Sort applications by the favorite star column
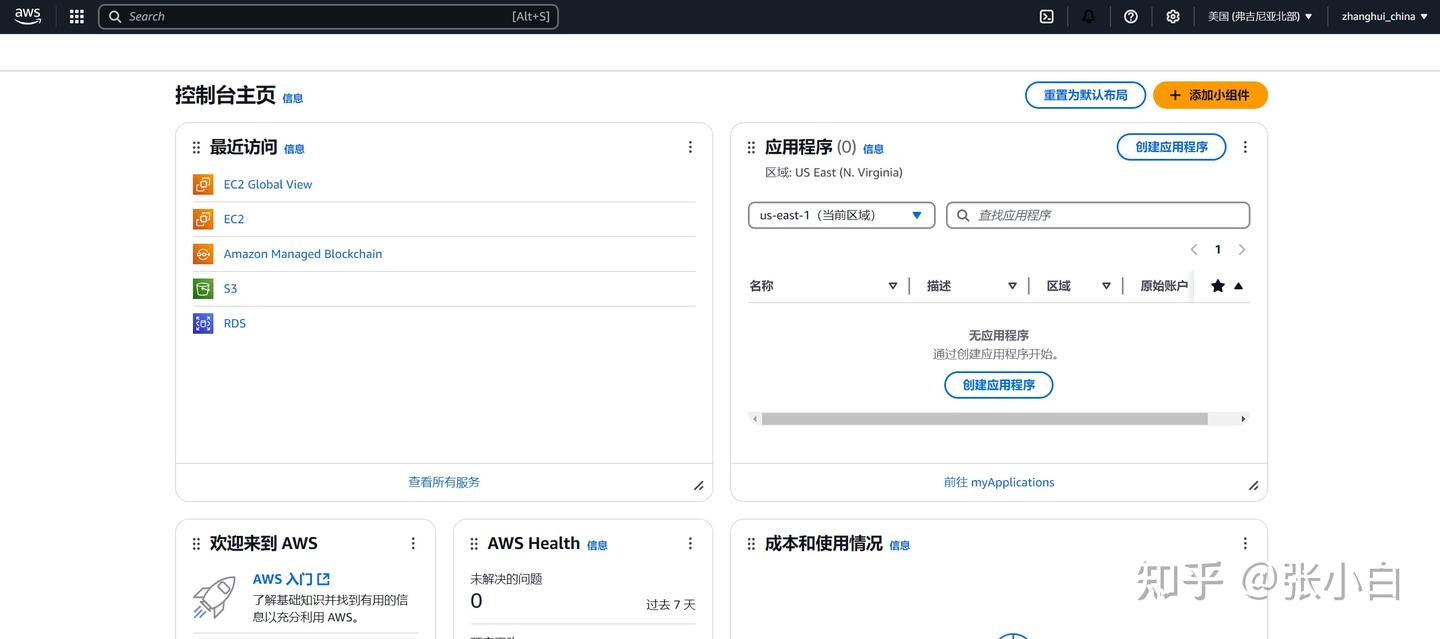 pyautogui.click(x=1227, y=286)
